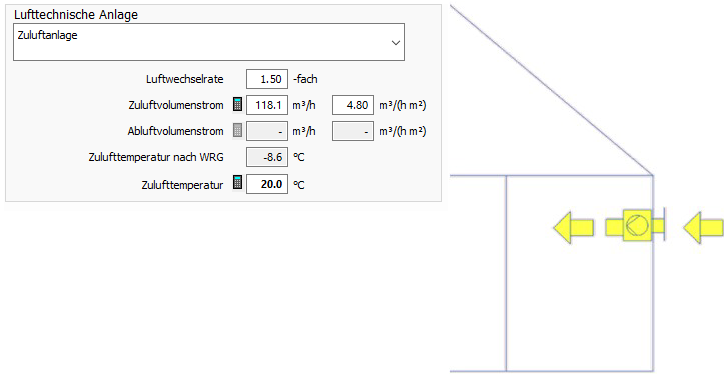This screenshot has height=374, width=724.
Task: Click the disabled Abluft m³/(h m²) field
Action: pyautogui.click(x=353, y=131)
